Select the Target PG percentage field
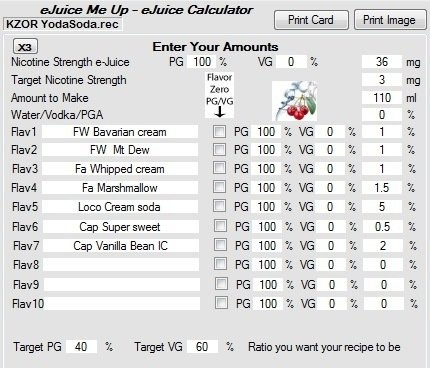This screenshot has height=368, width=430. tap(81, 347)
